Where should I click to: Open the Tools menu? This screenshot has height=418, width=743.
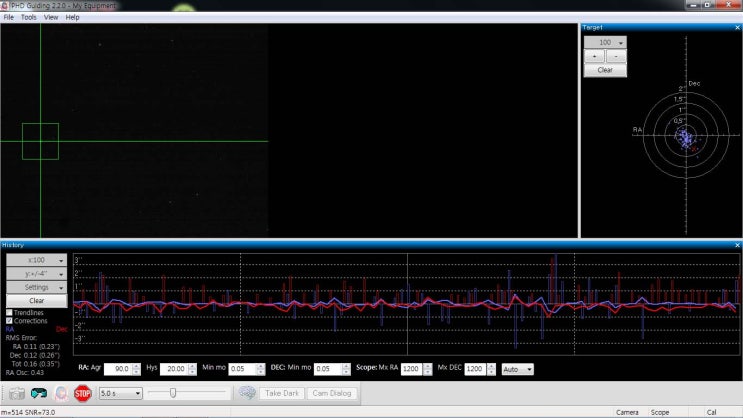coord(29,17)
